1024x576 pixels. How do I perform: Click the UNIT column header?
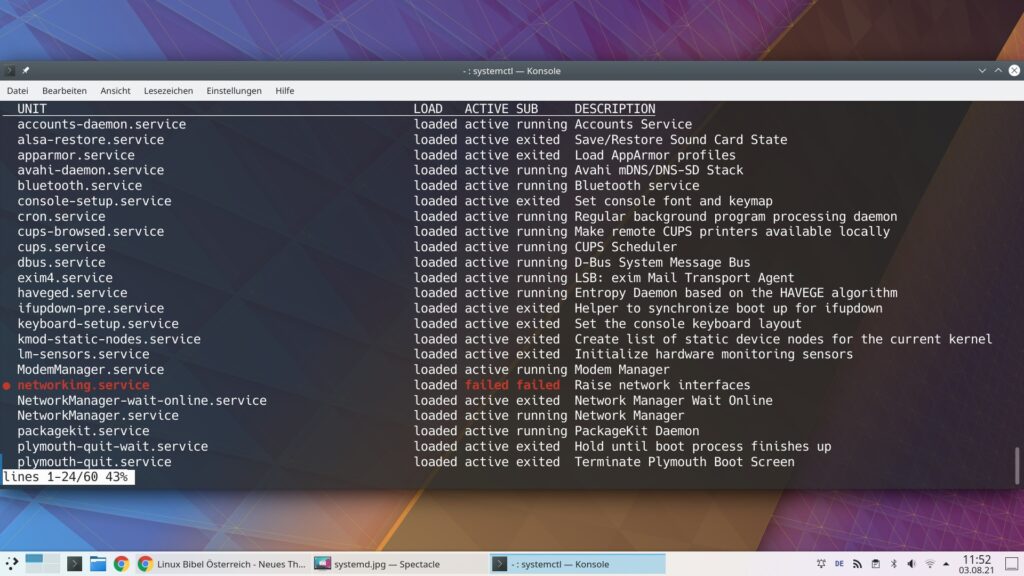[x=32, y=109]
